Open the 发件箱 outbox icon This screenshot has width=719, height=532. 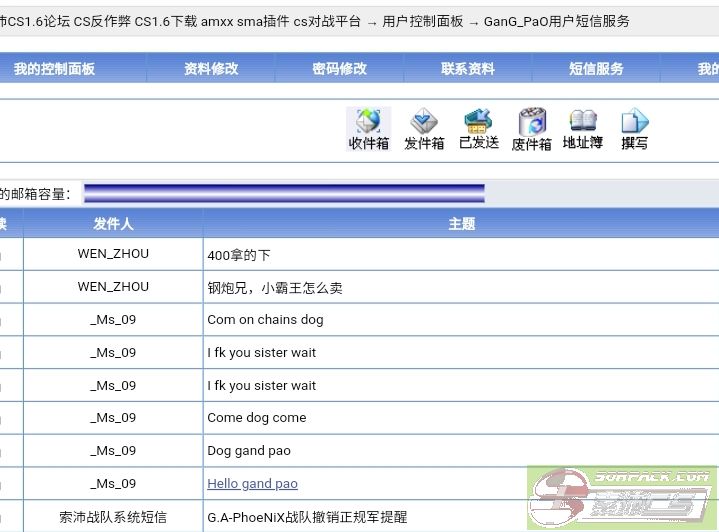pos(424,129)
